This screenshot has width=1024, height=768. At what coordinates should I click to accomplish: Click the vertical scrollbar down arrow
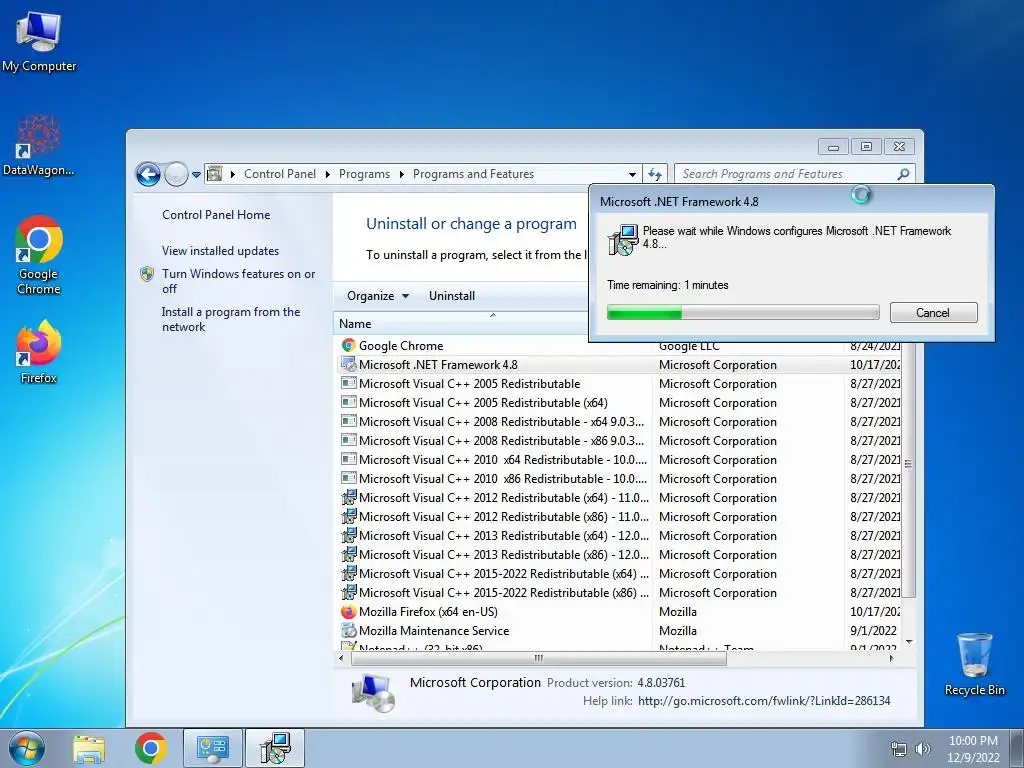908,642
